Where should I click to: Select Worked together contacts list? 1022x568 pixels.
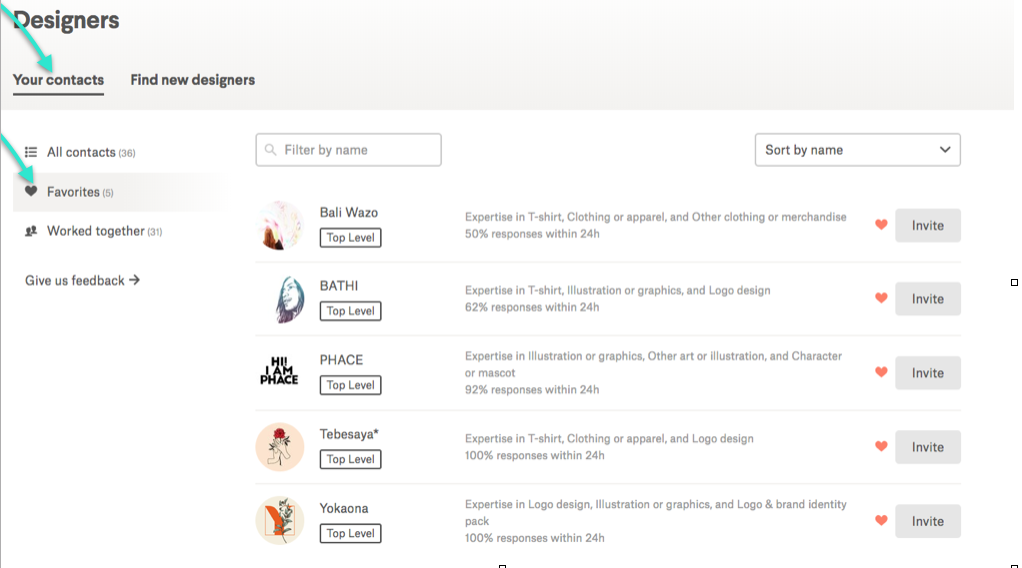(x=97, y=231)
